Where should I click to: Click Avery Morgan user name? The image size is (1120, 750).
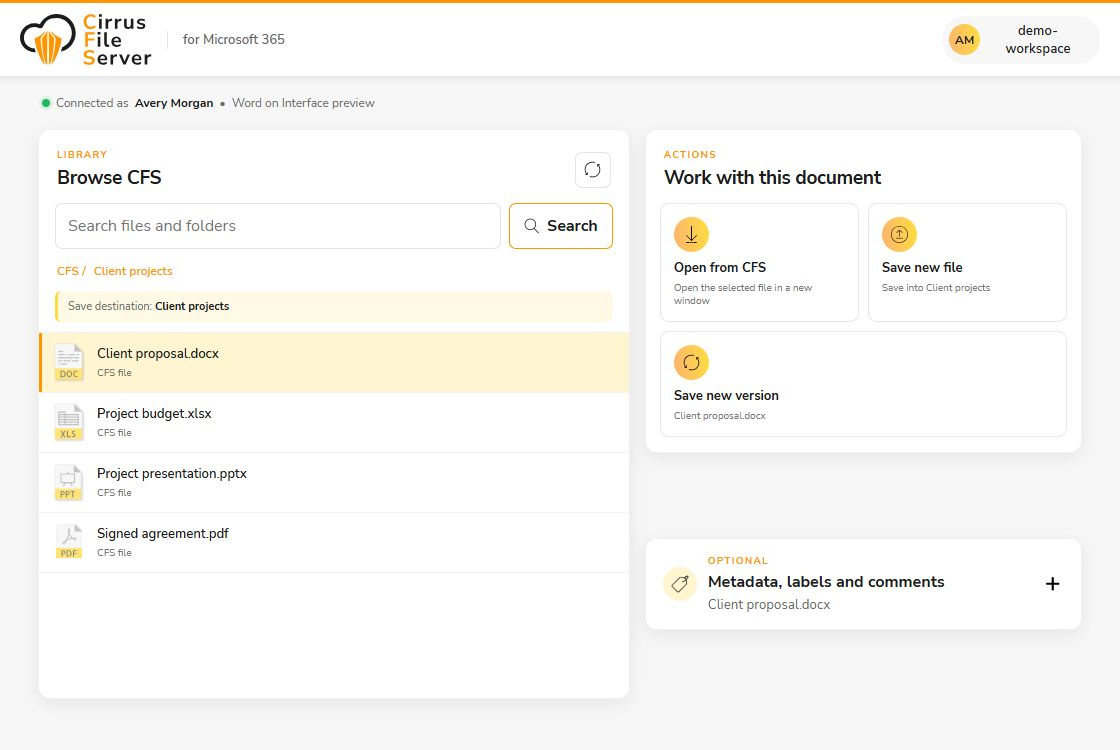pyautogui.click(x=174, y=103)
